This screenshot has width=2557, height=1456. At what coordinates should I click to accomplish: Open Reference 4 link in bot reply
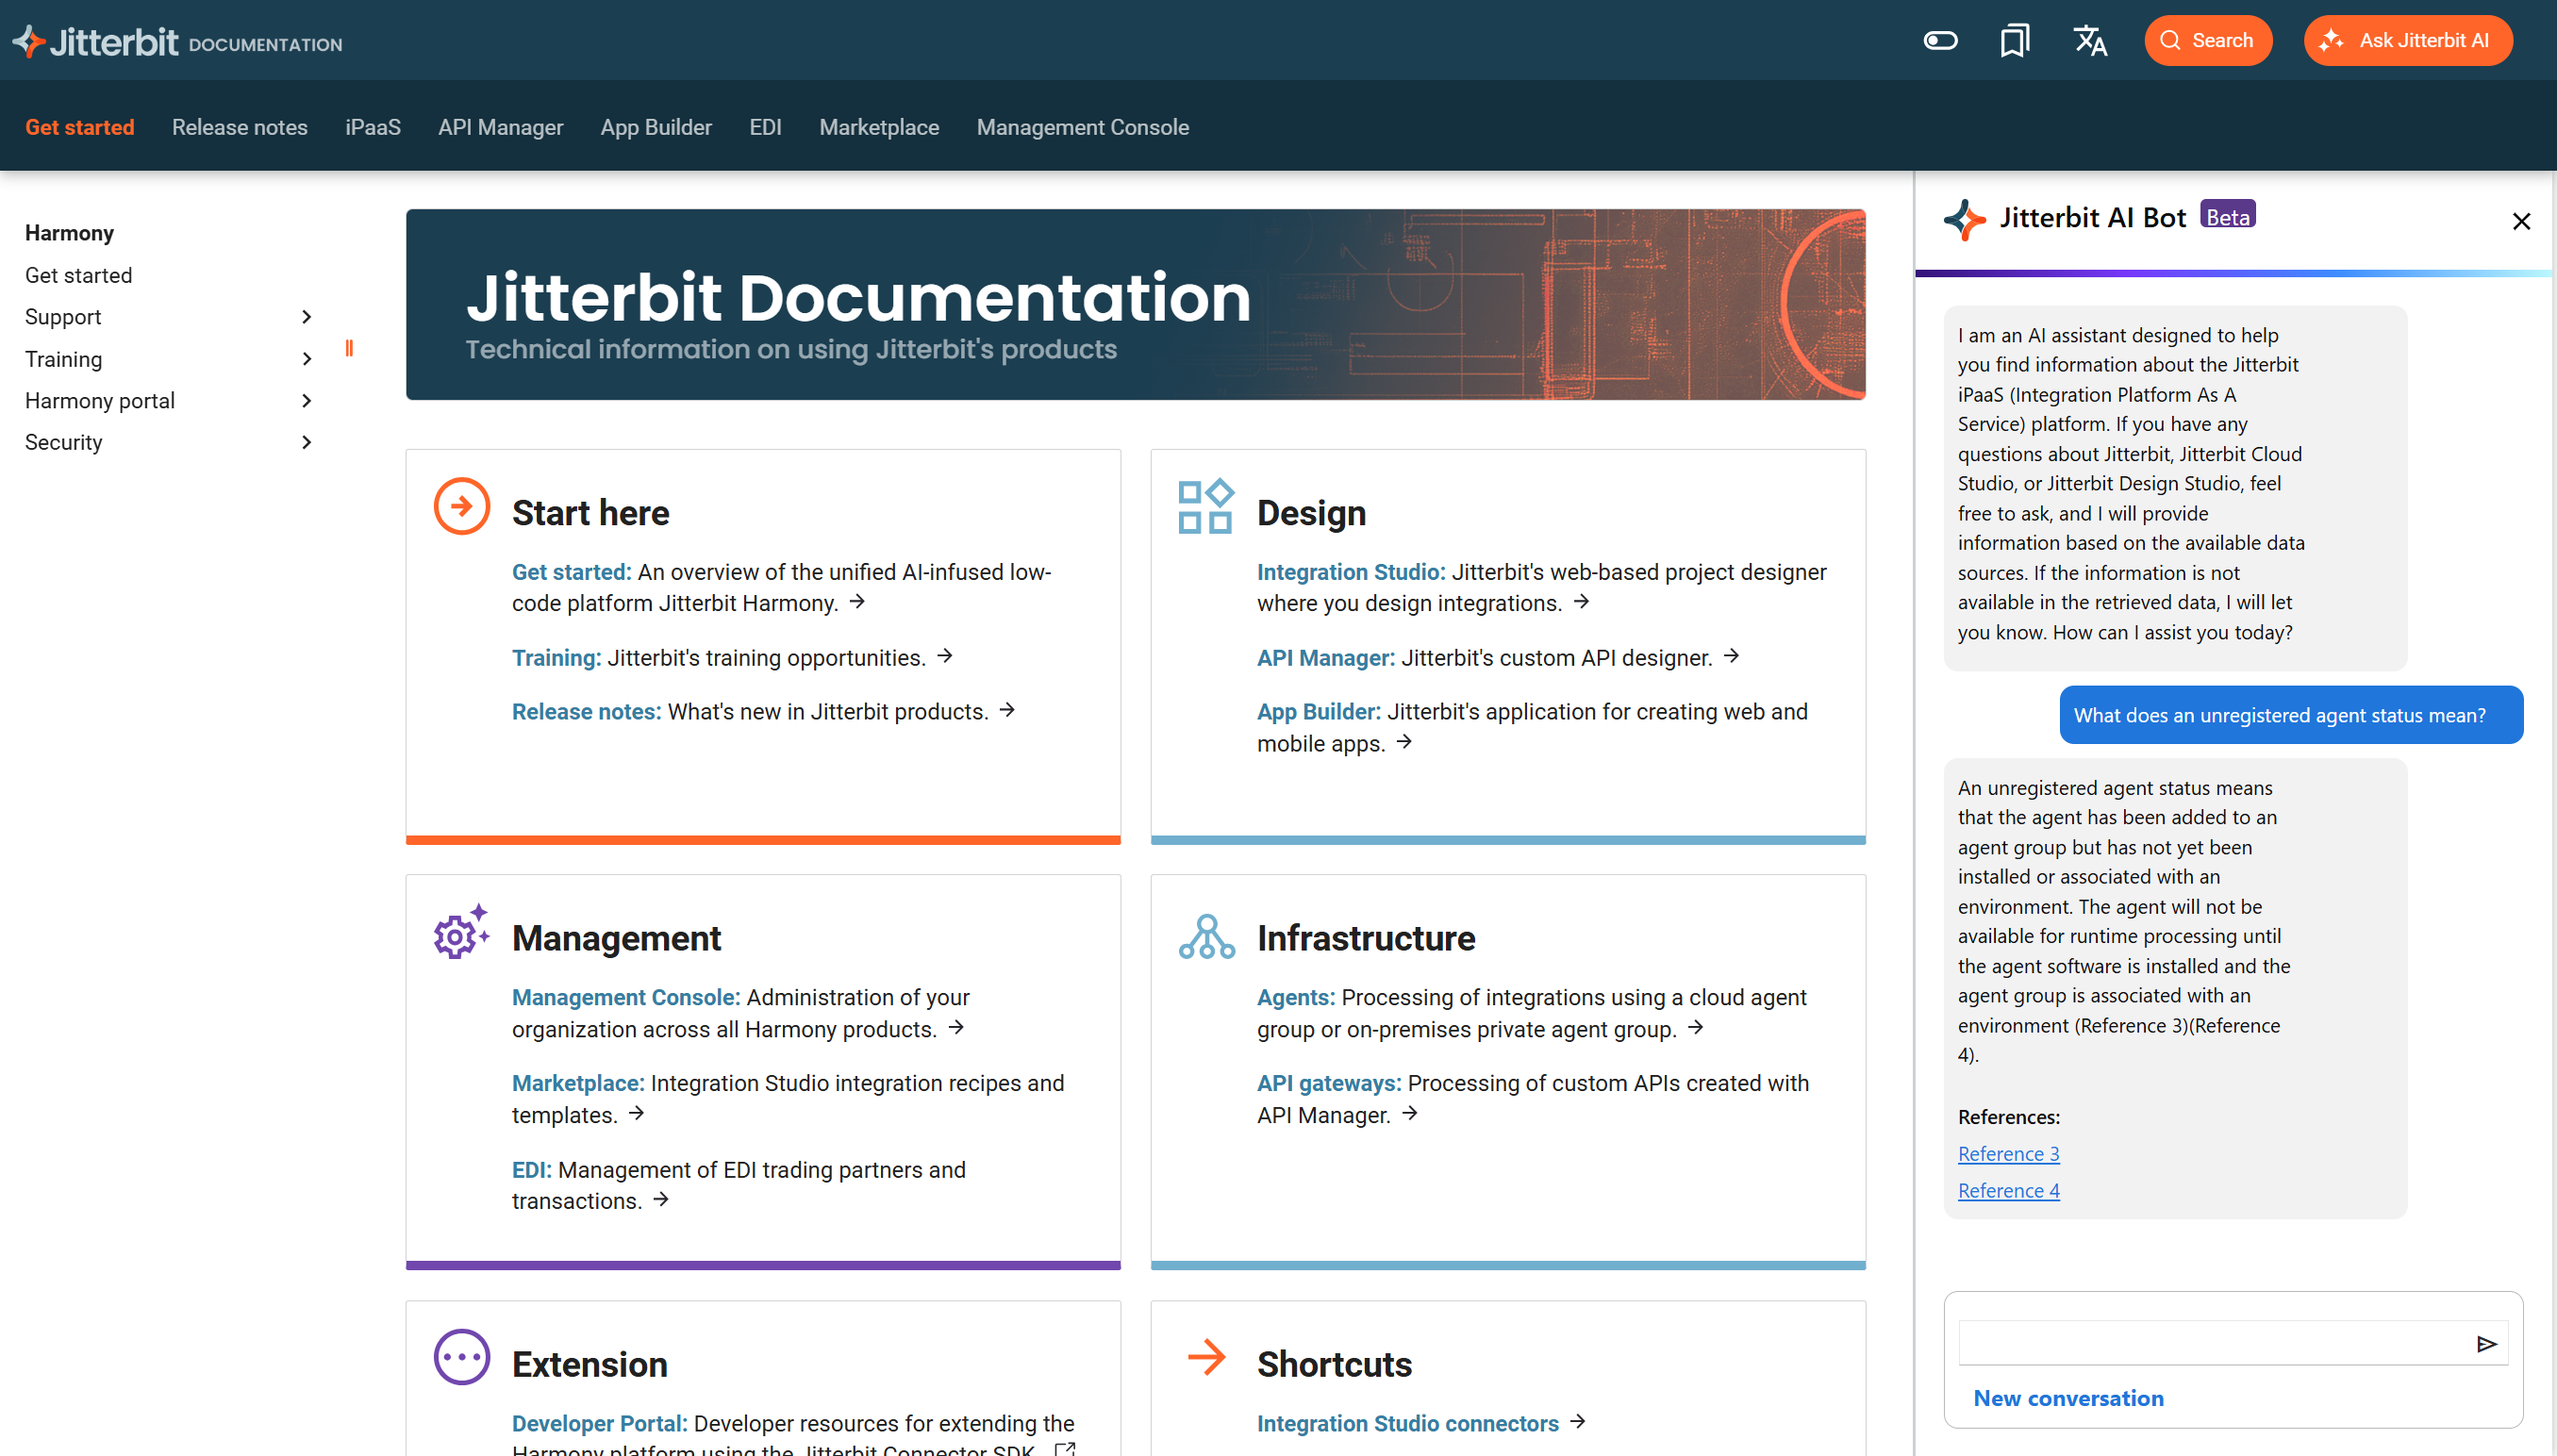[2008, 1191]
